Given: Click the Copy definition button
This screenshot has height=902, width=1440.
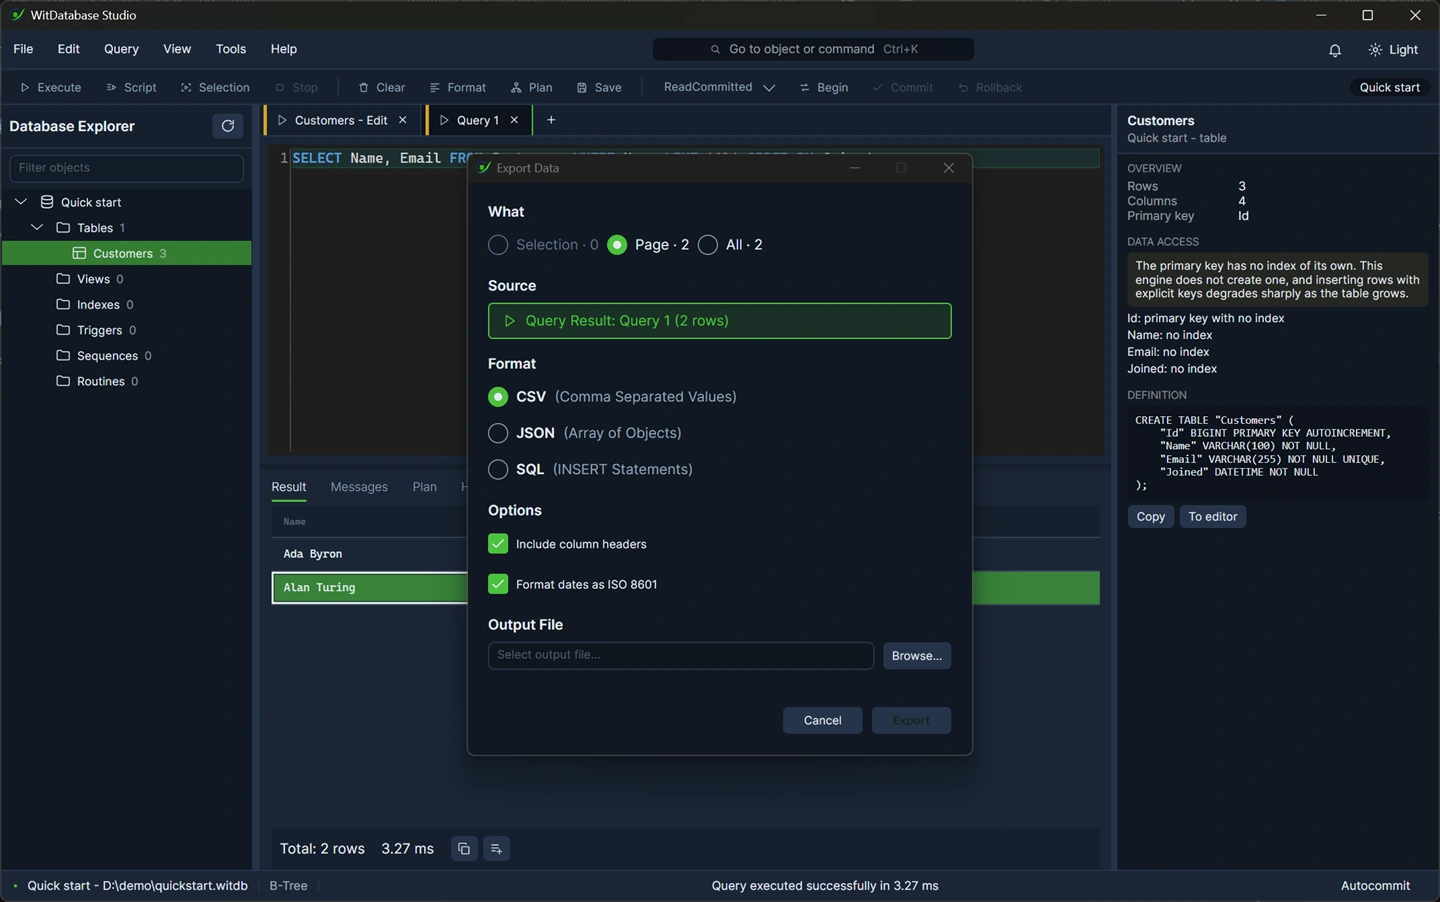Looking at the screenshot, I should [1150, 517].
